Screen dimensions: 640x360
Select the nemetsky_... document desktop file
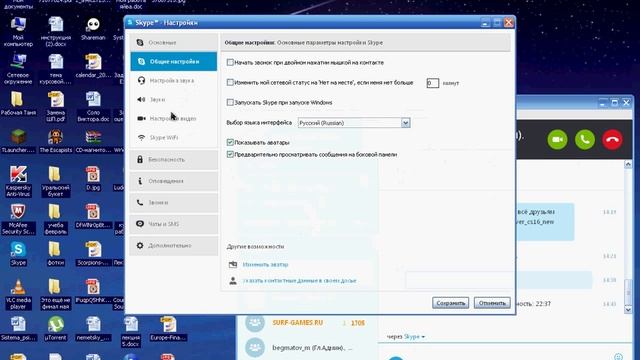coord(93,329)
